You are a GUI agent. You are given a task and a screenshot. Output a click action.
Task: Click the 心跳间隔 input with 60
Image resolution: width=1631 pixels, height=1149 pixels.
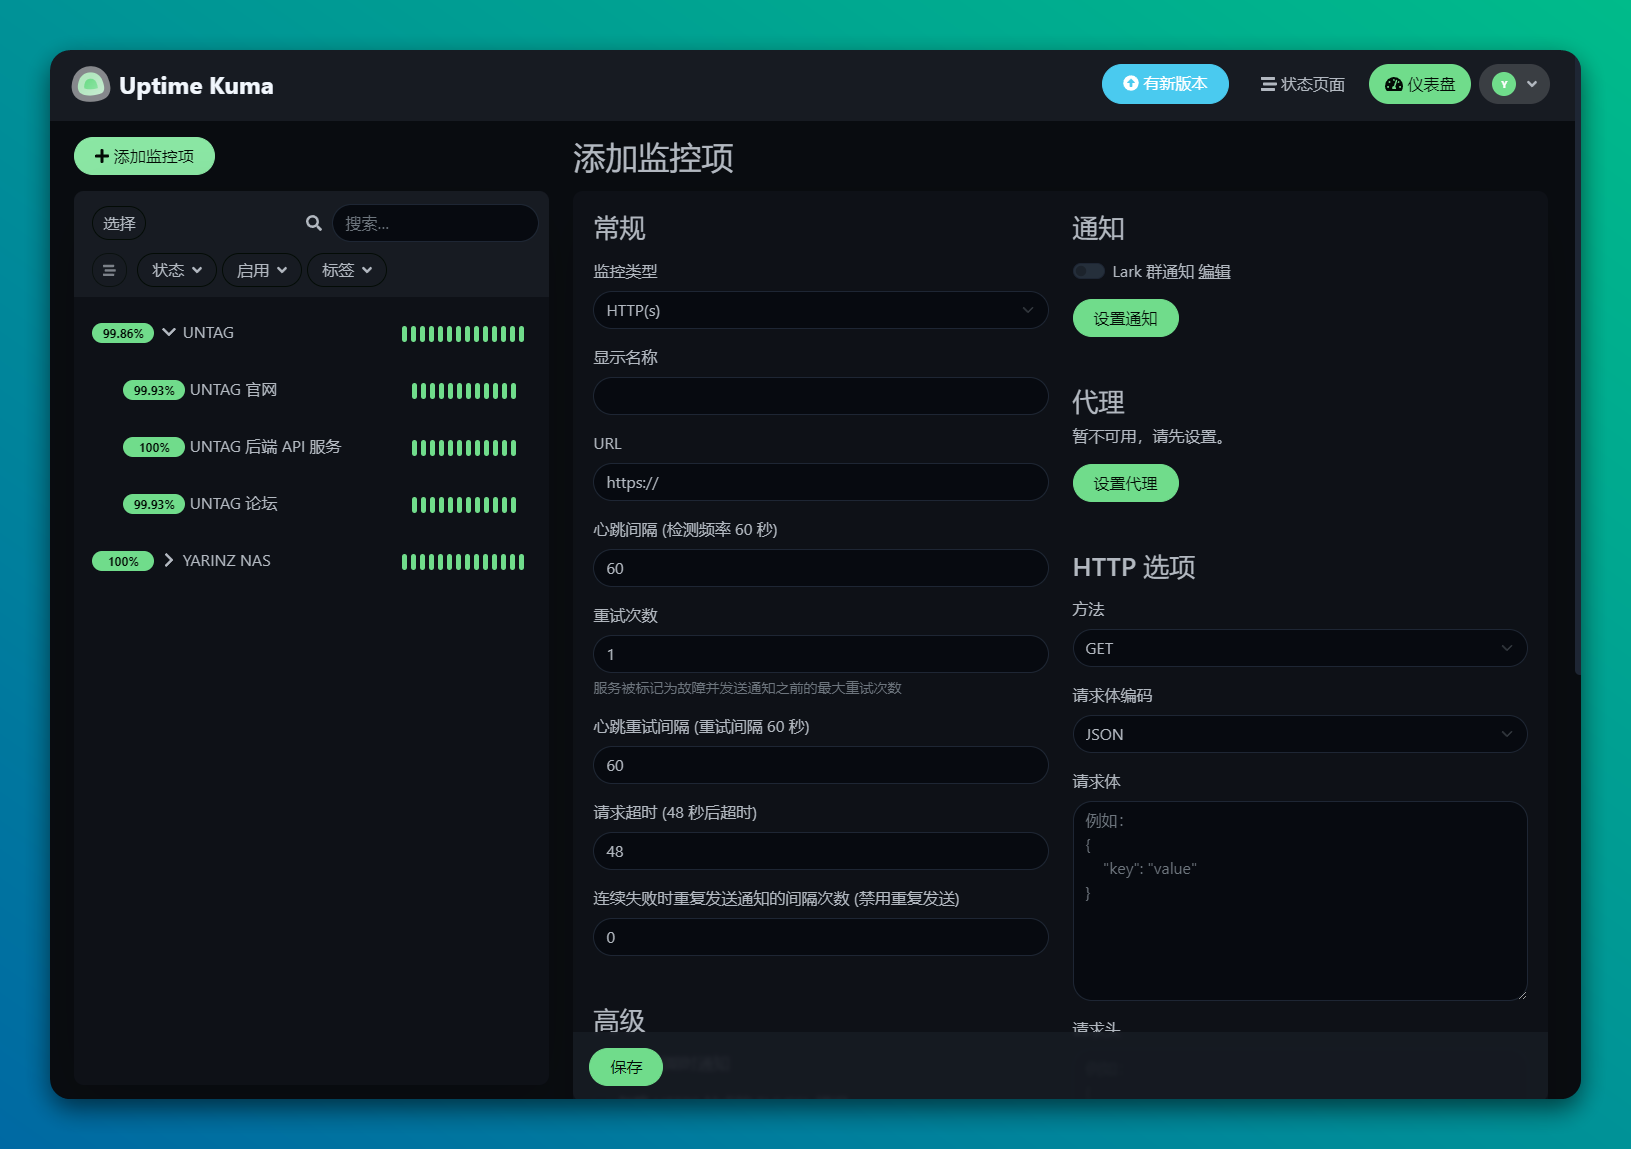point(820,568)
